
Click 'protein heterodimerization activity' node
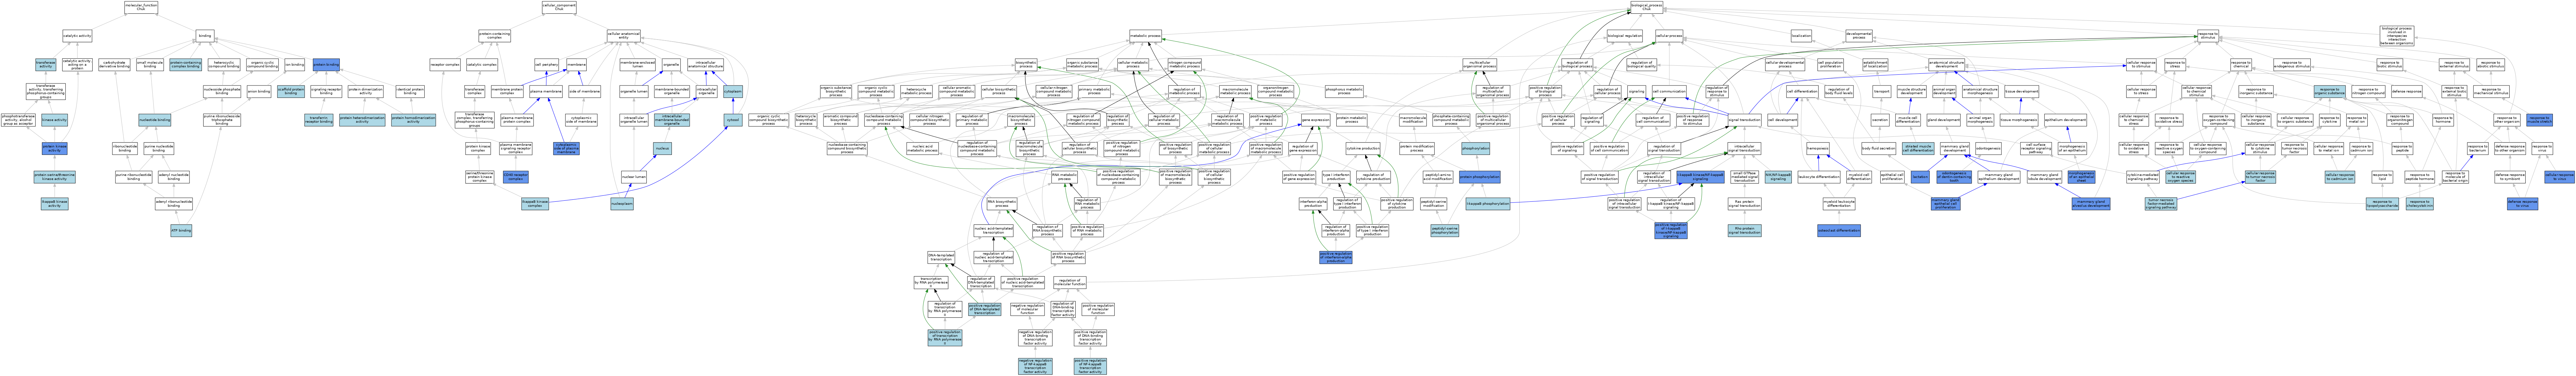(362, 120)
